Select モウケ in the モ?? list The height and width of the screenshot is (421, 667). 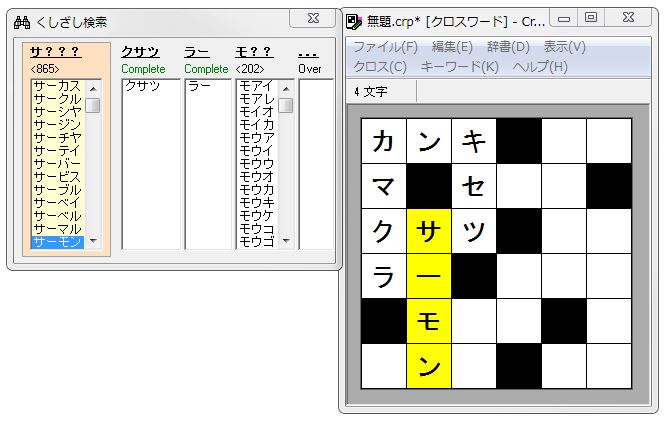tap(257, 216)
